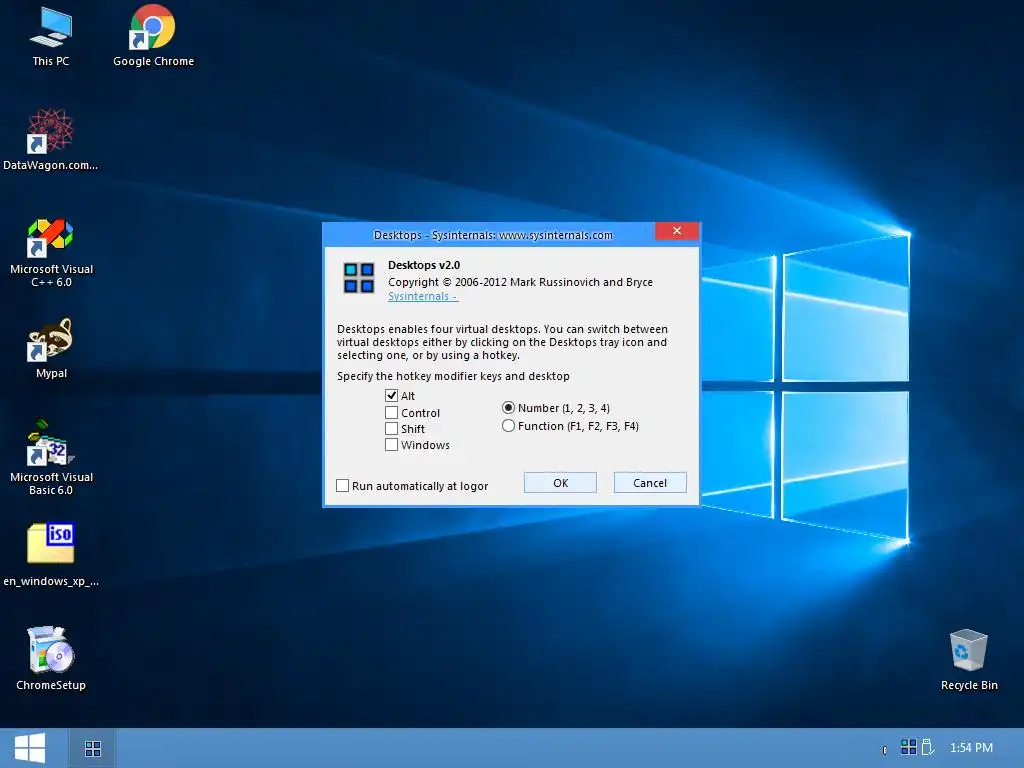Open the This PC desktop icon
Viewport: 1024px width, 768px height.
pos(51,36)
